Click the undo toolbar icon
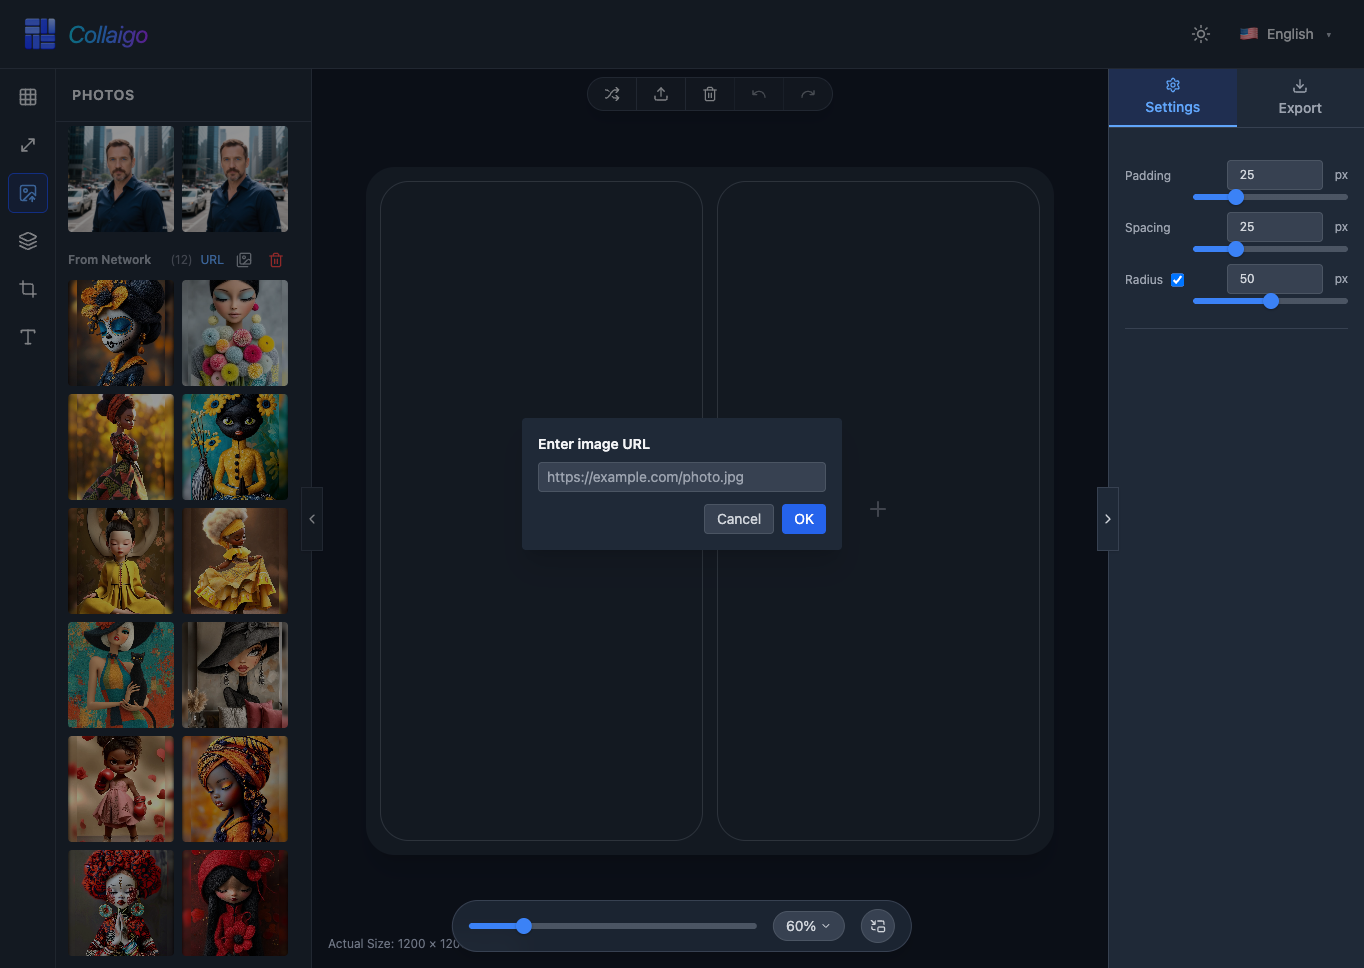1364x968 pixels. pos(759,94)
